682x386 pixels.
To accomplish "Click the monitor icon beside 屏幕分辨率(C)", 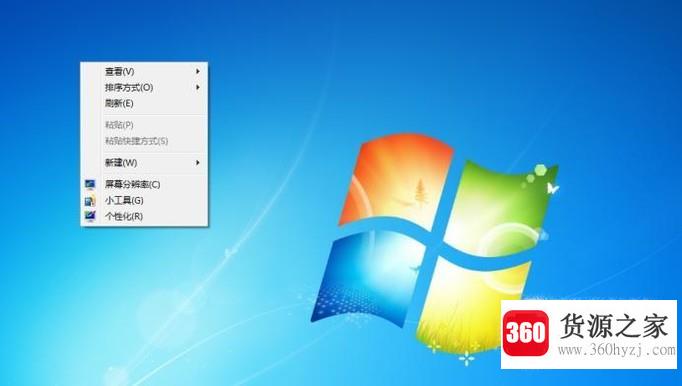I will coord(90,185).
